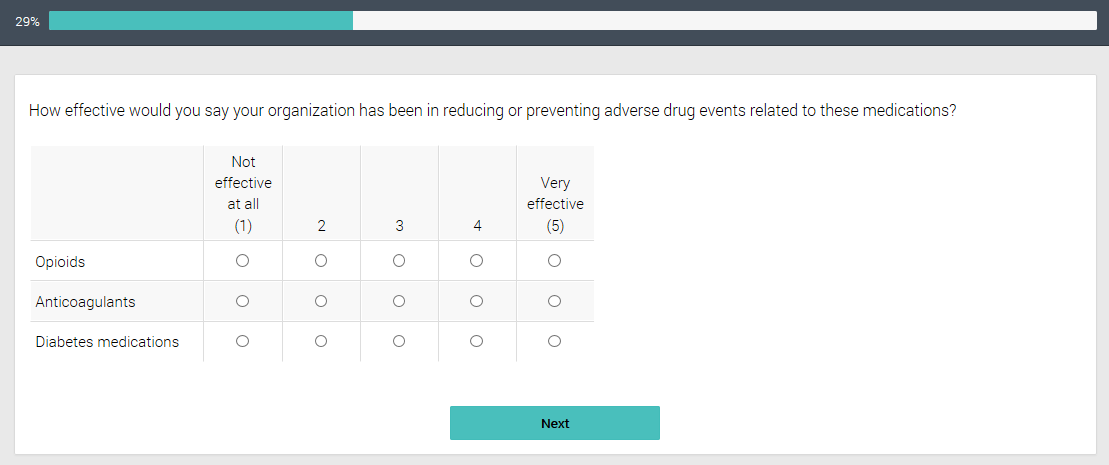Mark Anticoagulants as Very effective (5)
This screenshot has height=465, width=1109.
tap(555, 301)
